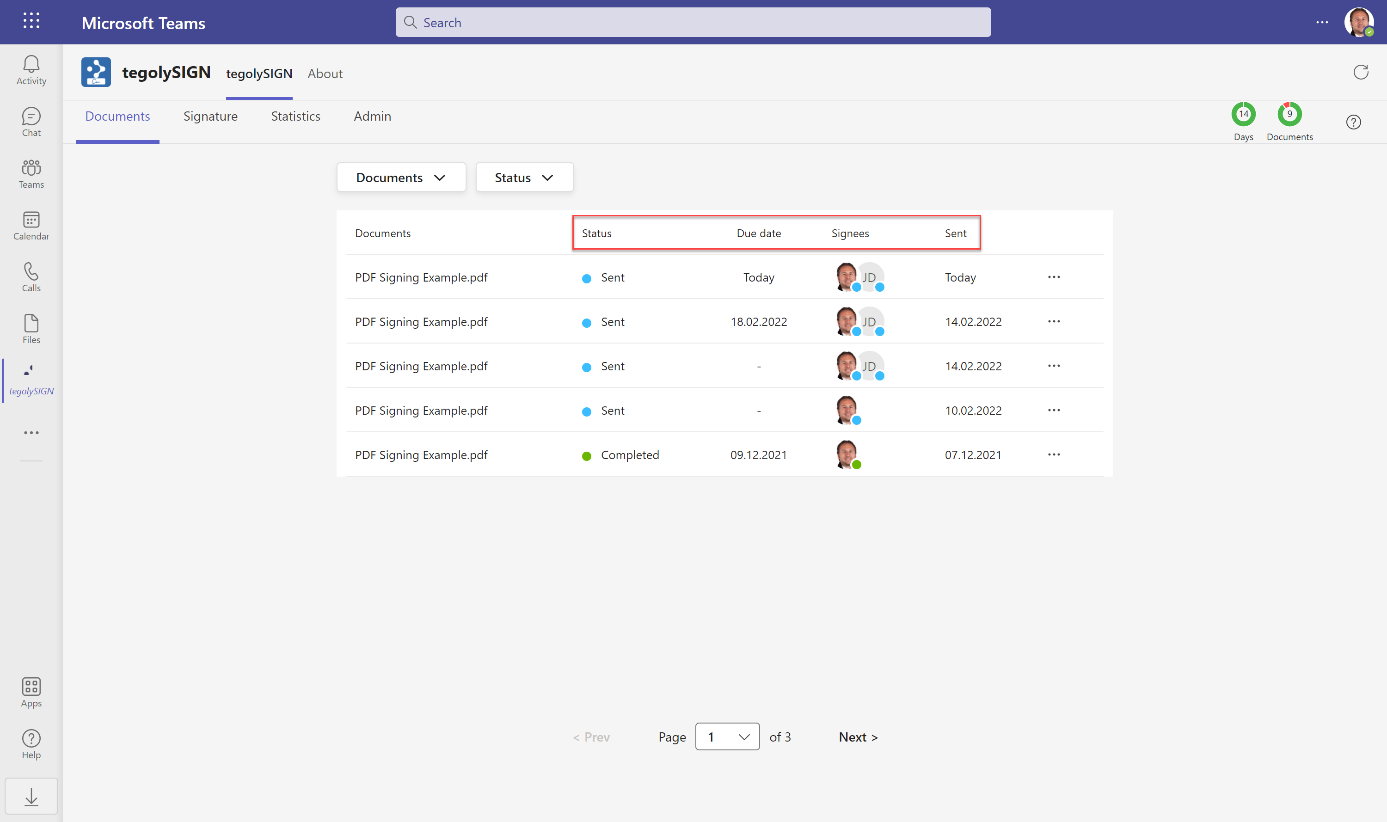Sort by the Status column header
This screenshot has height=822, width=1387.
pos(596,233)
